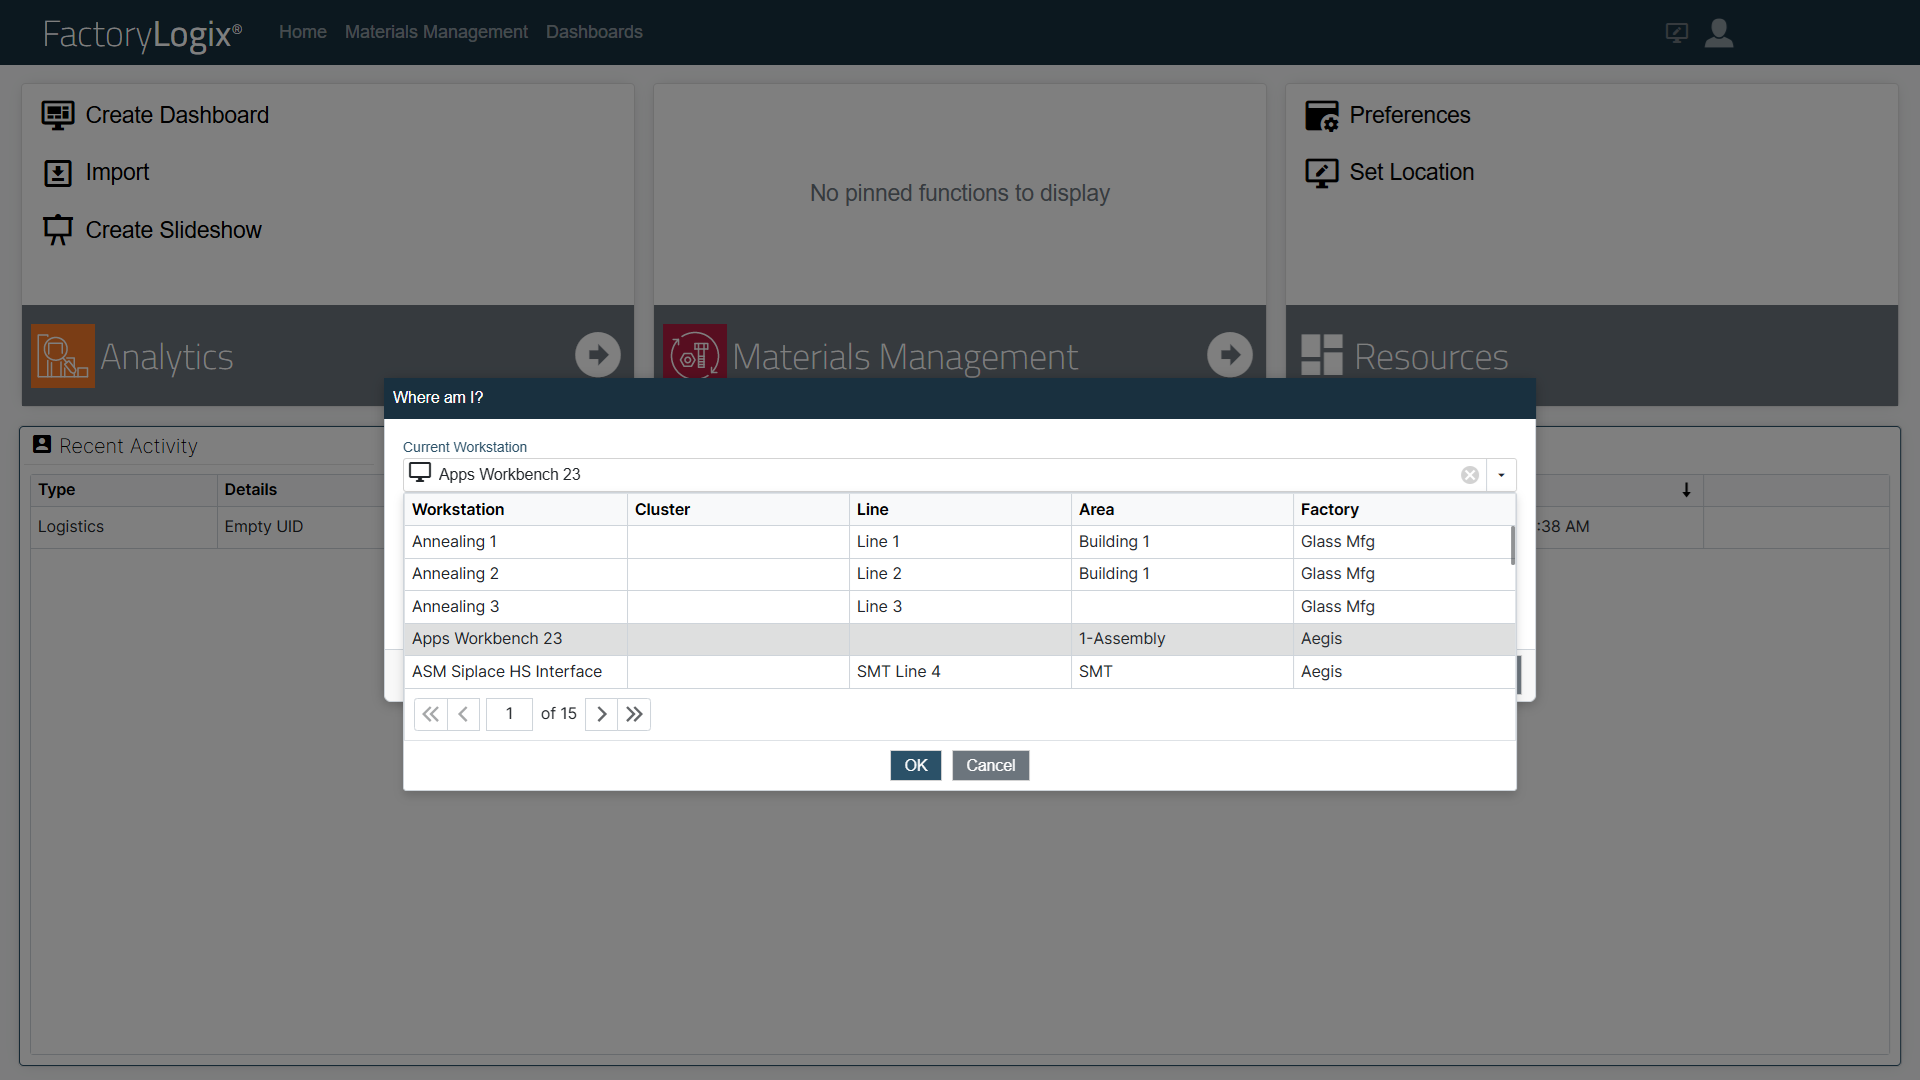Click the Preferences gear window icon
The image size is (1920, 1080).
tap(1321, 116)
